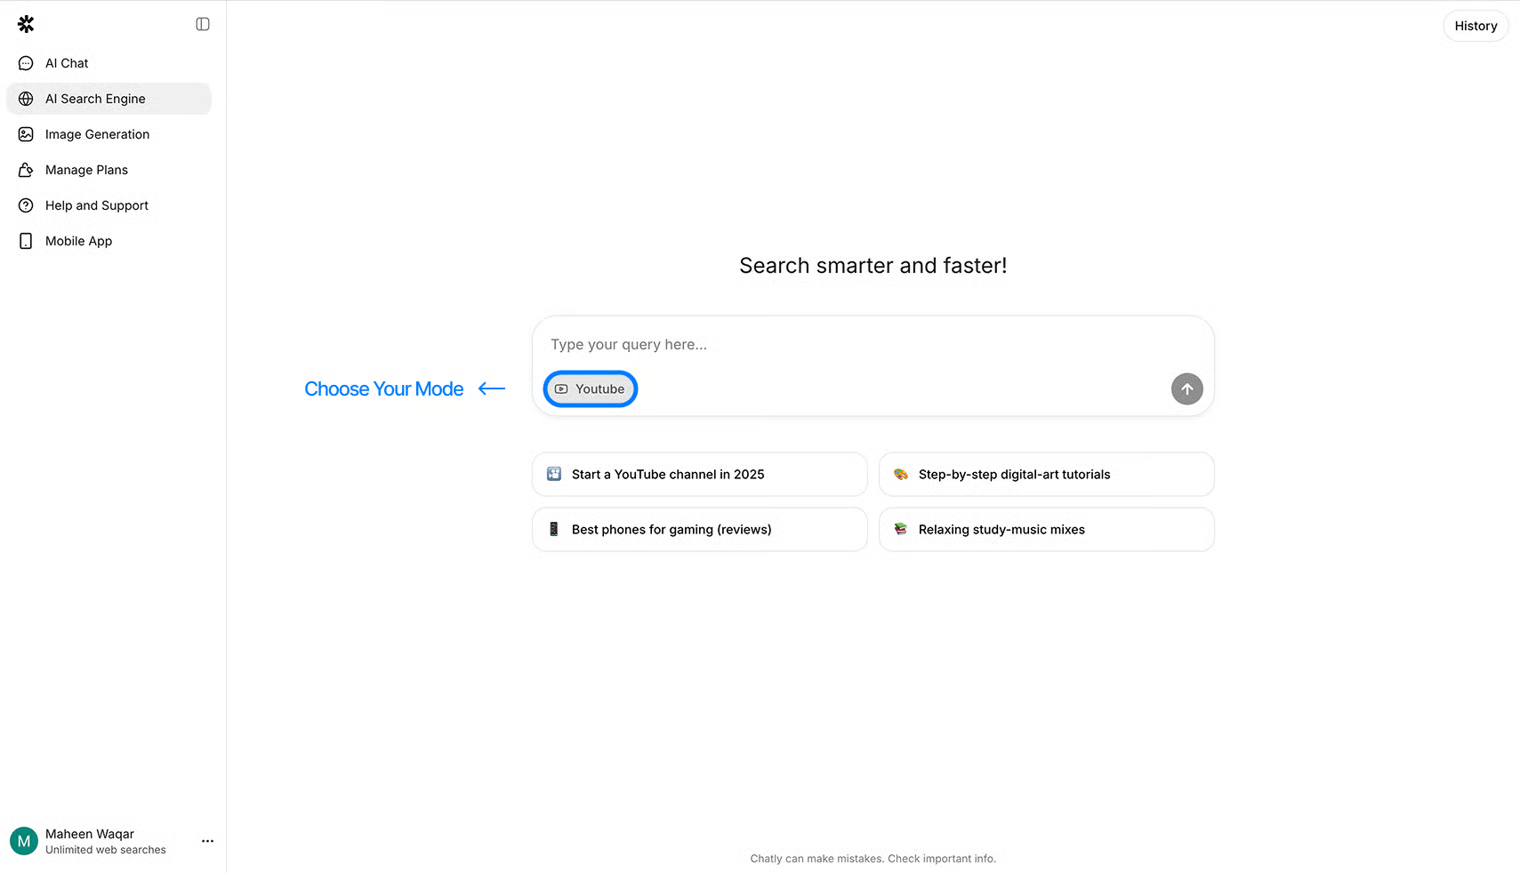Choose "Start a YouTube channel in 2025" suggestion

699,474
